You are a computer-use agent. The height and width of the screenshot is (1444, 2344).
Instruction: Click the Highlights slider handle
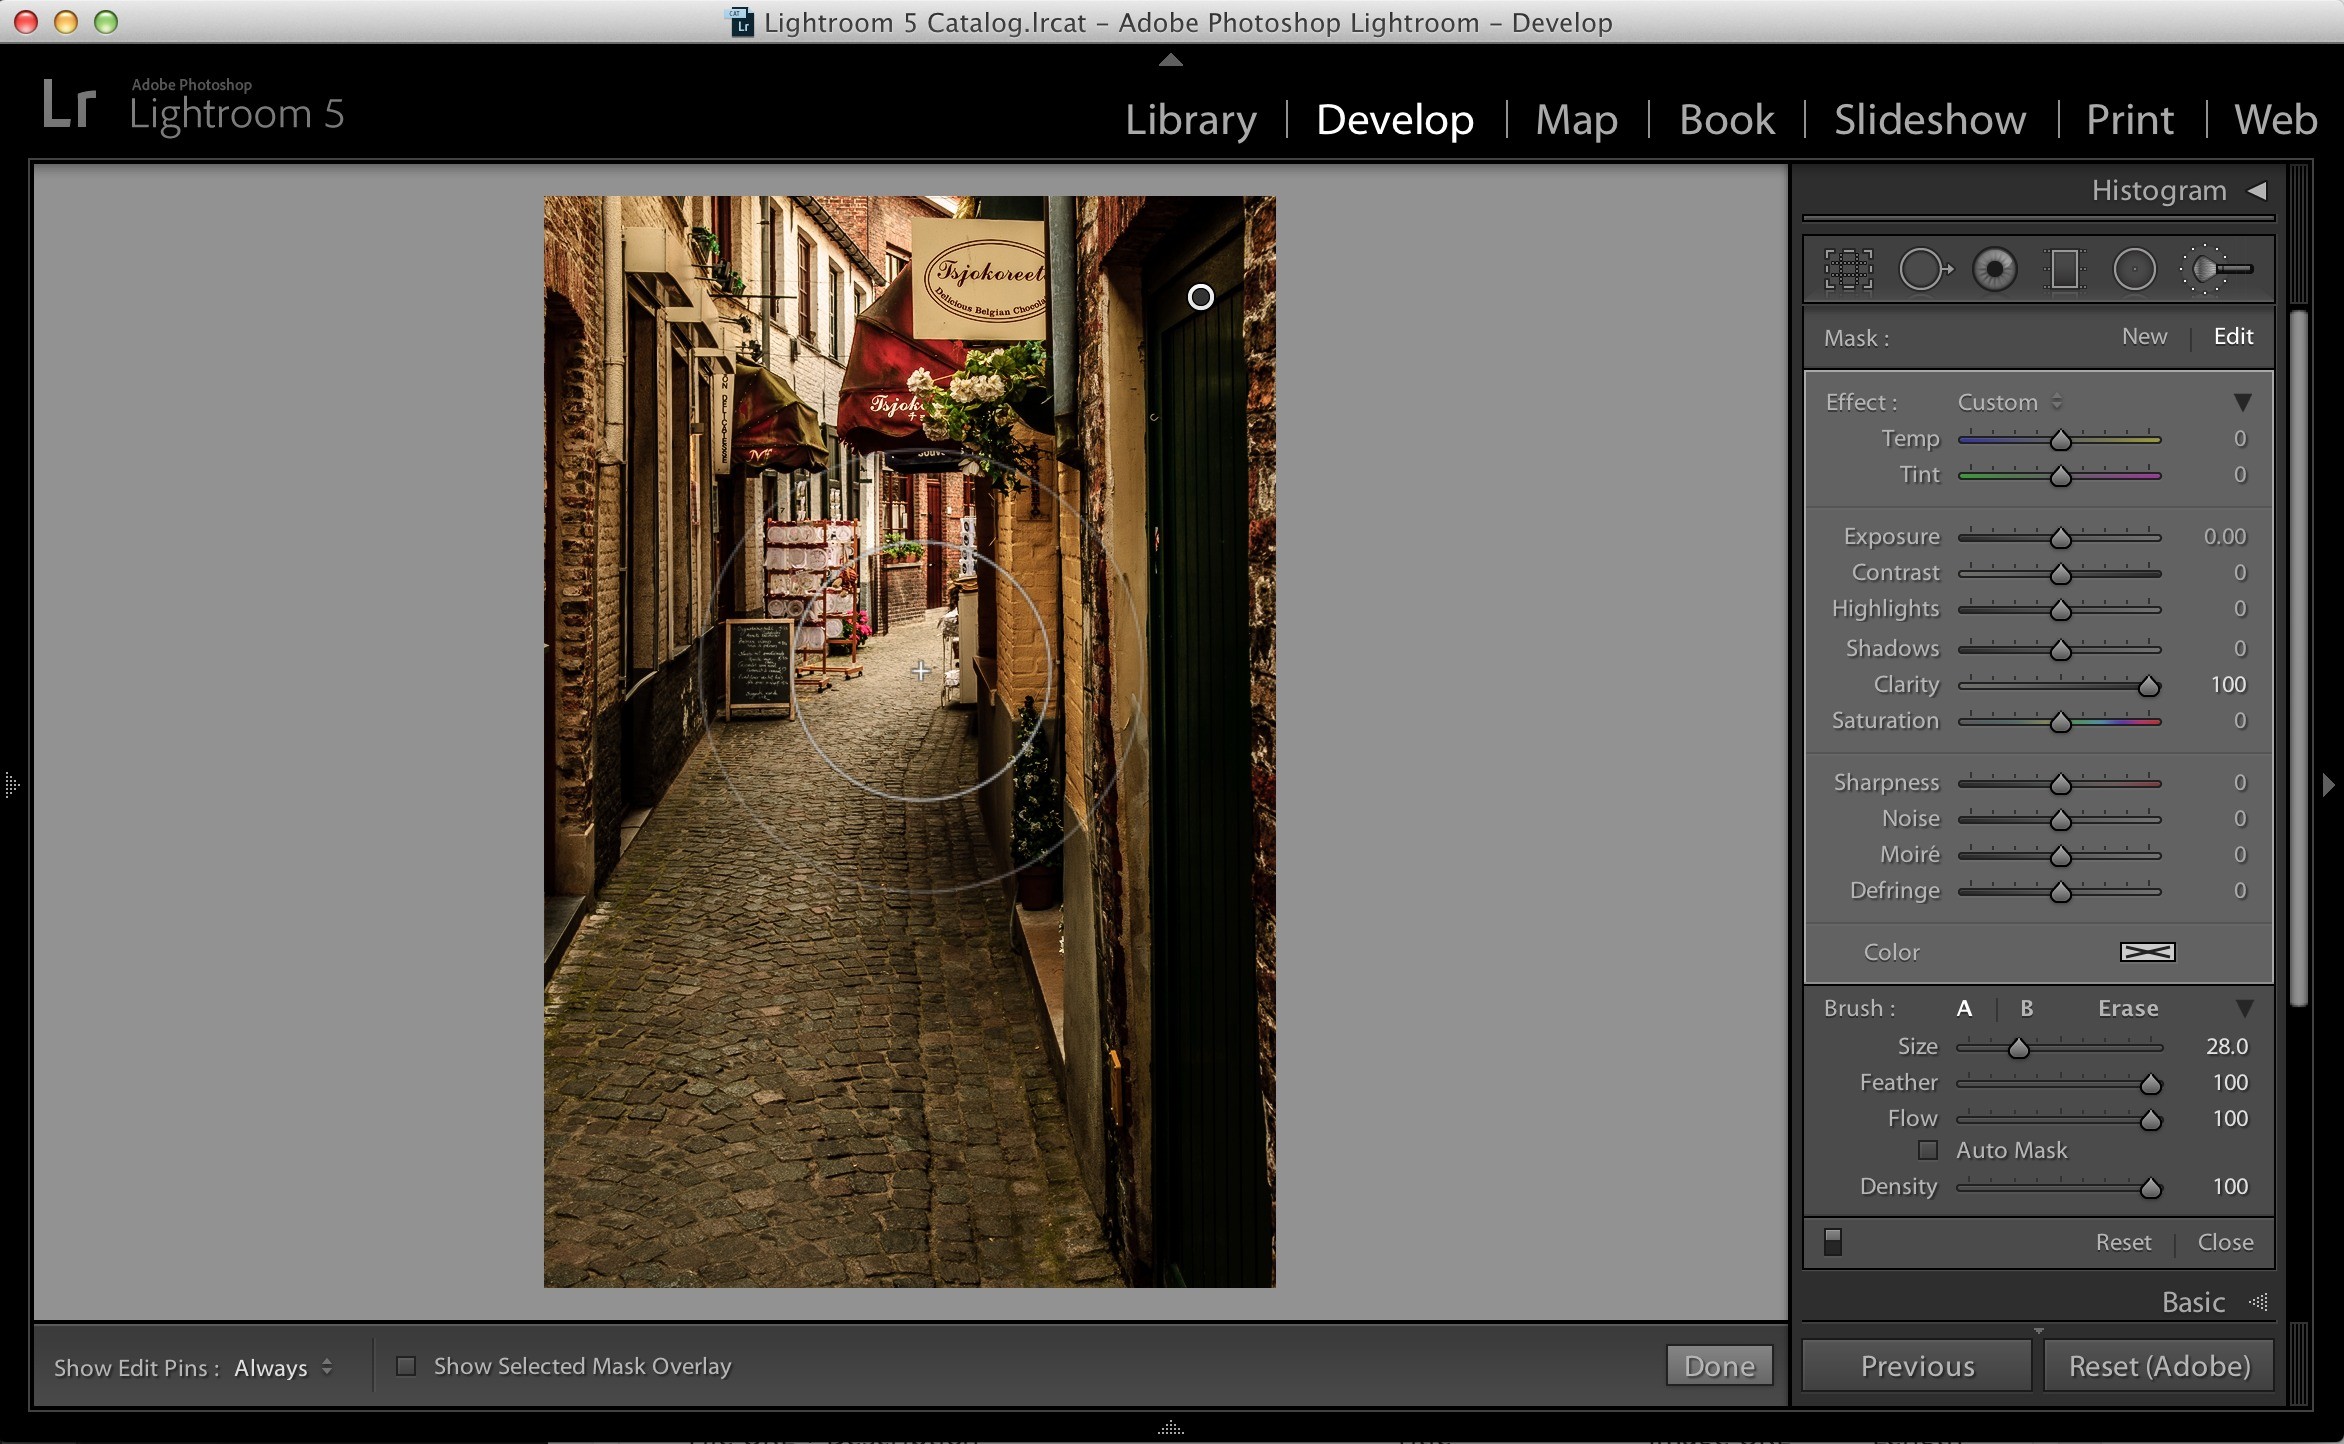pyautogui.click(x=2060, y=610)
